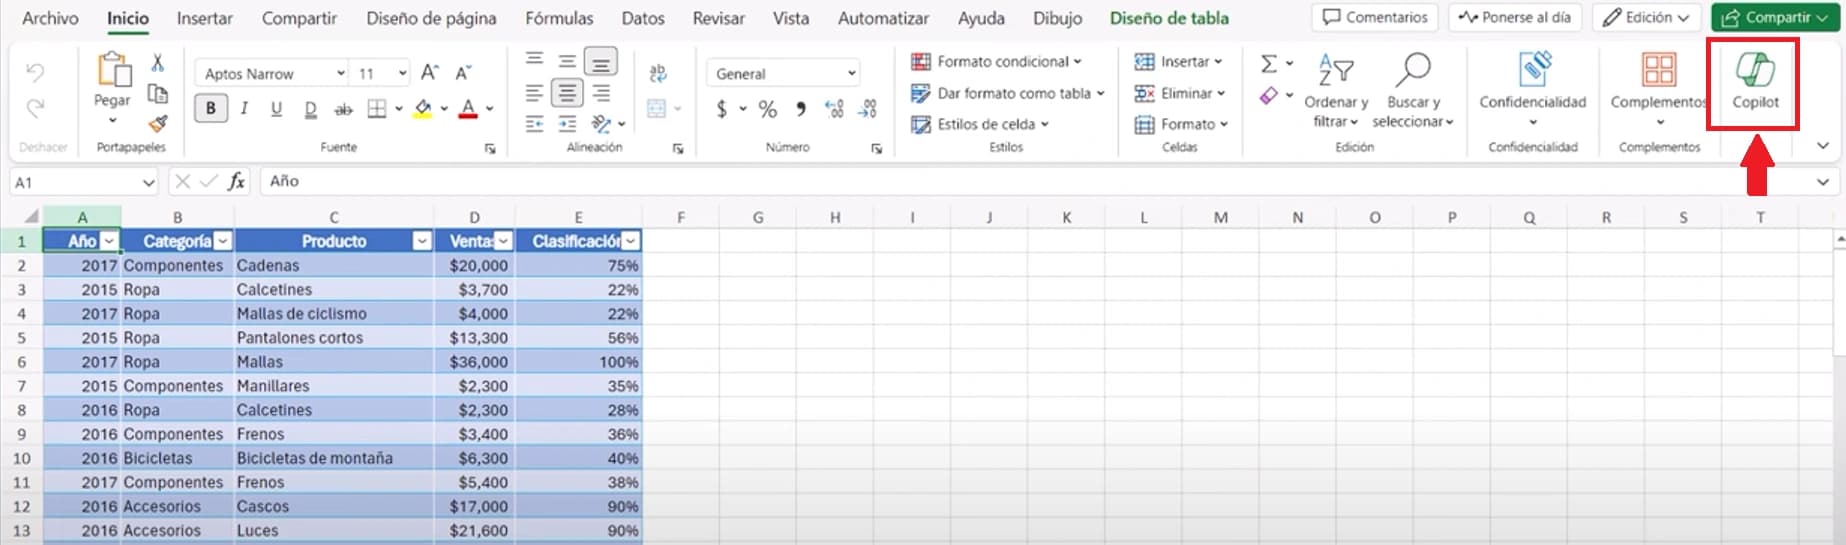This screenshot has width=1846, height=545.
Task: Open the Diseño de tabla tab
Action: coord(1169,18)
